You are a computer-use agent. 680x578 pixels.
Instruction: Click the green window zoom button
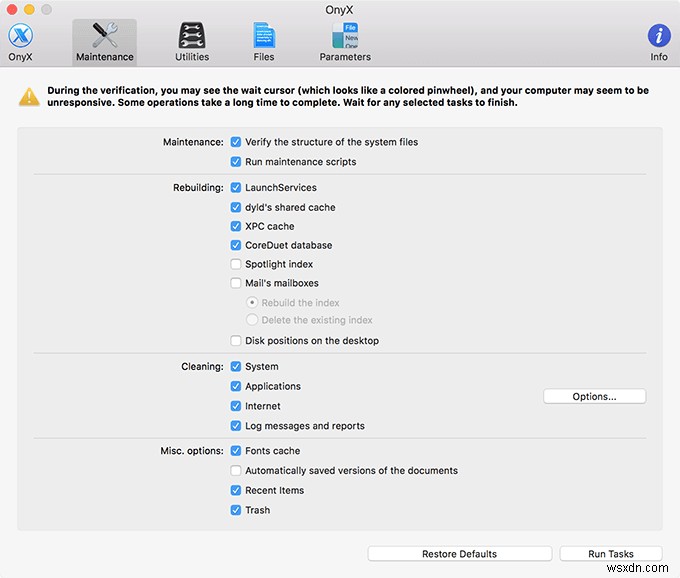[x=46, y=9]
